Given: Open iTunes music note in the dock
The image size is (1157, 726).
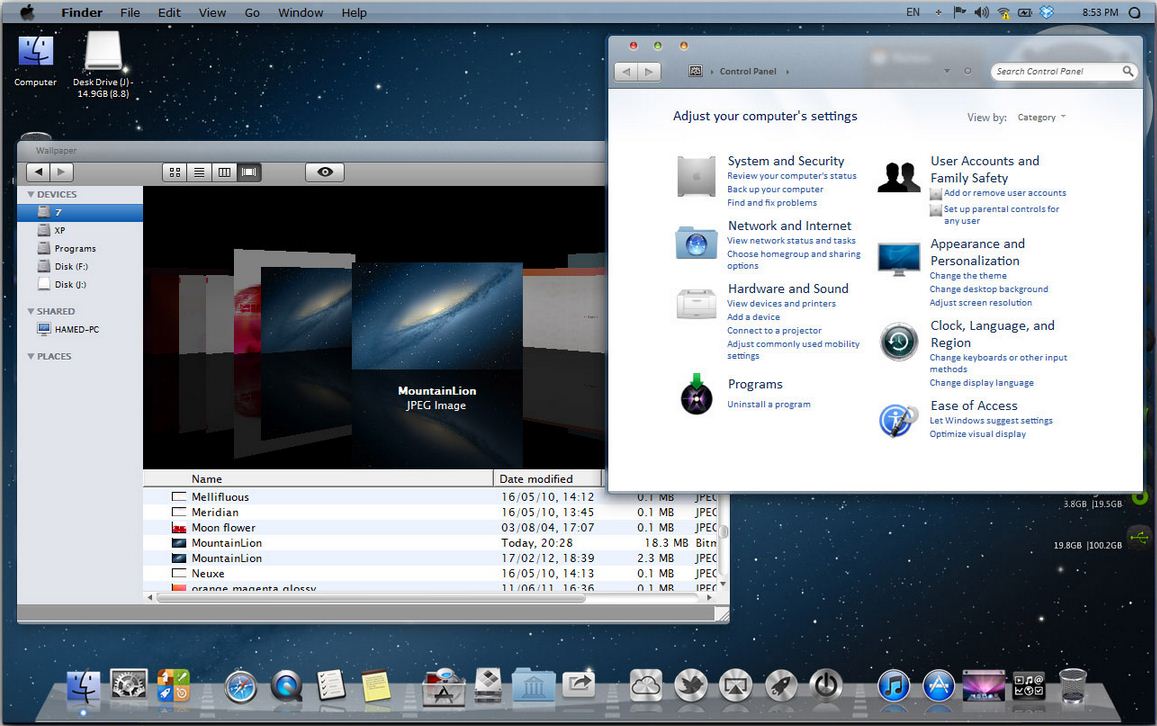Looking at the screenshot, I should [894, 686].
